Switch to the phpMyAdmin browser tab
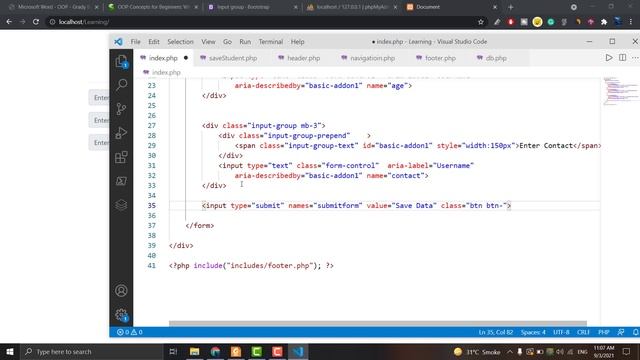The height and width of the screenshot is (360, 640). 352,7
